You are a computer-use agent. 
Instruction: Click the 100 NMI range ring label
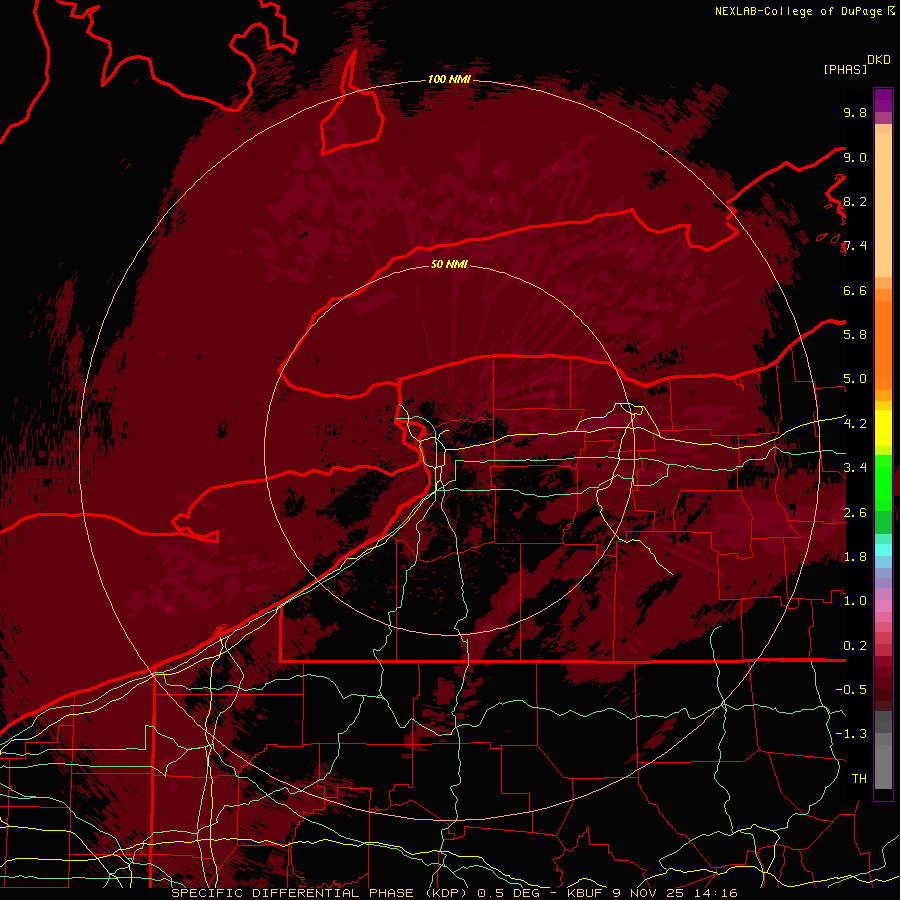coord(449,79)
